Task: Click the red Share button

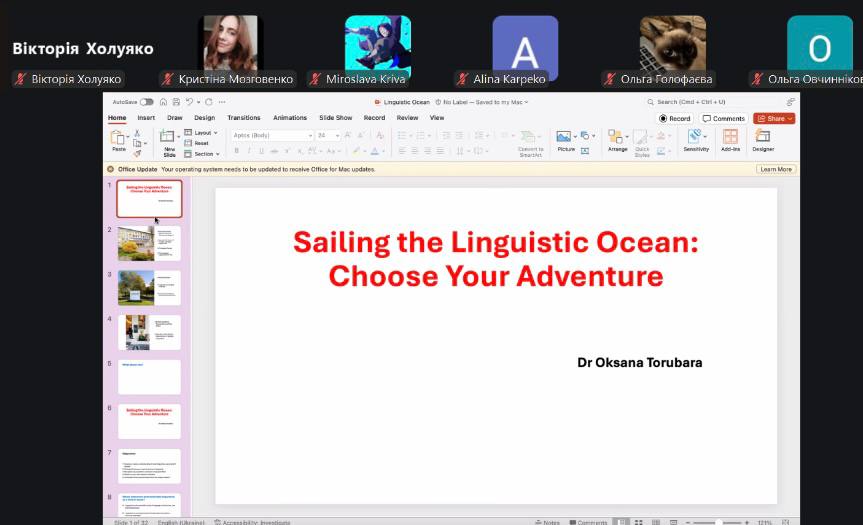Action: [x=773, y=118]
